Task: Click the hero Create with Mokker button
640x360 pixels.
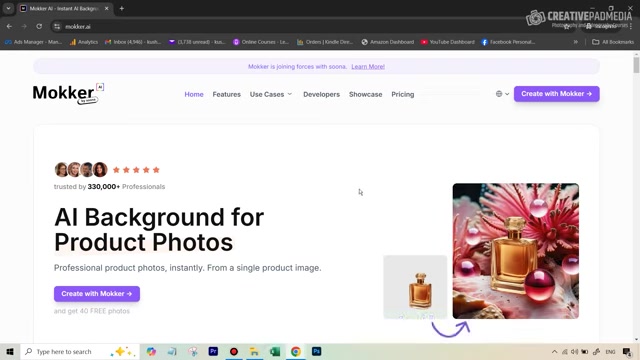Action: point(97,294)
